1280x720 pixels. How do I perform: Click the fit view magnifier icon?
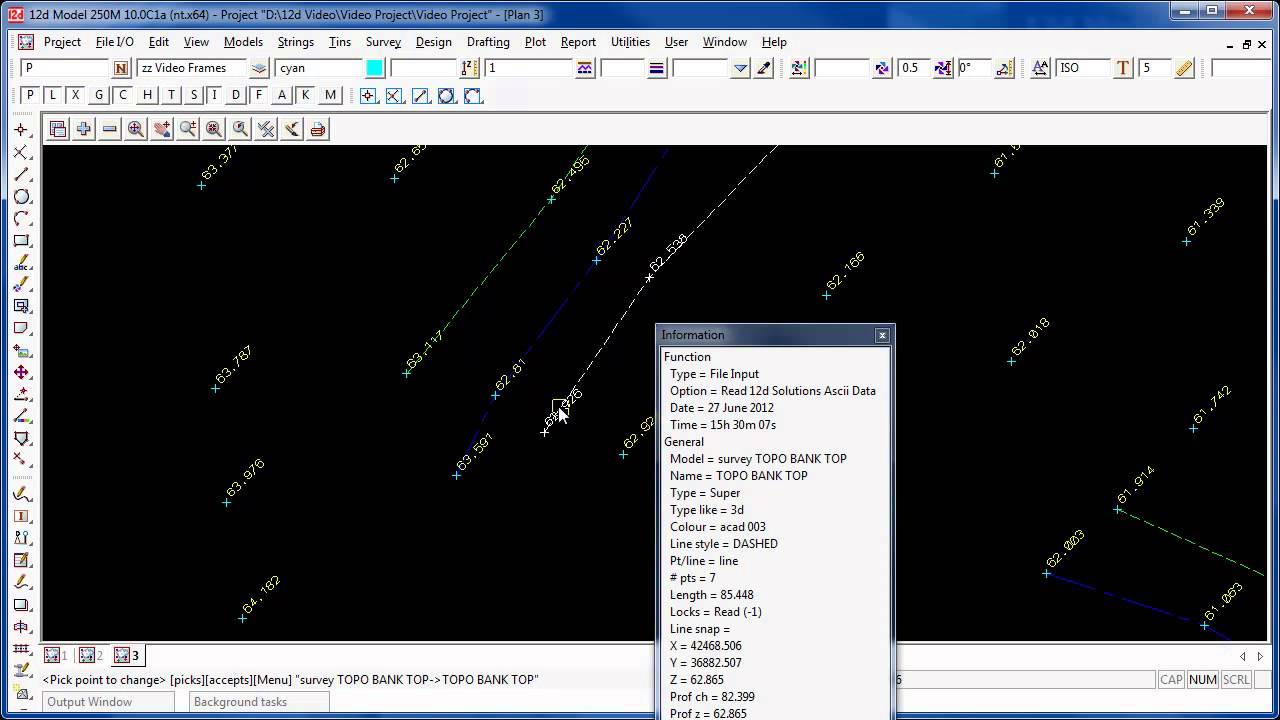214,129
